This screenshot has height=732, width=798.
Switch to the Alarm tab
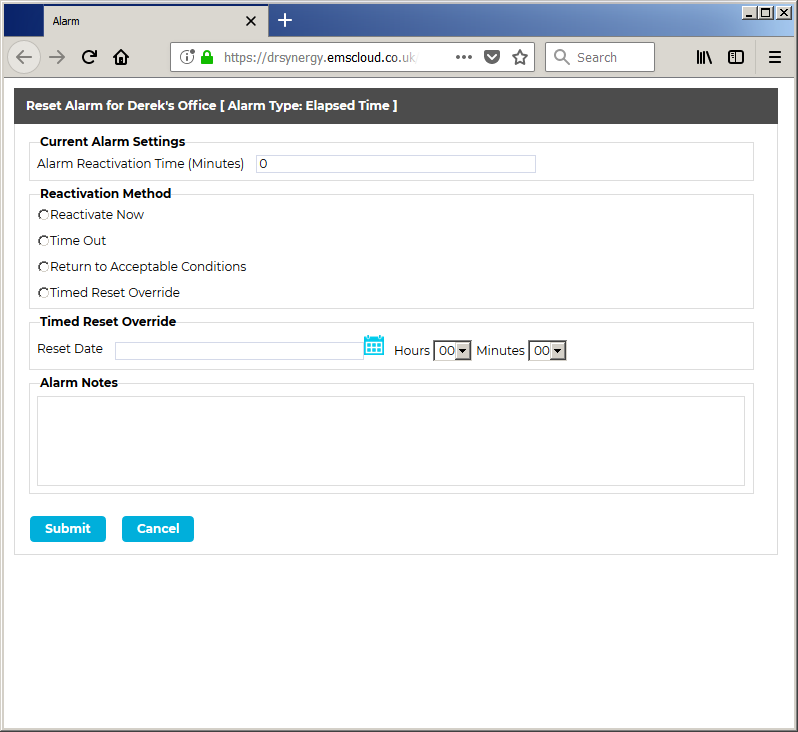point(140,21)
